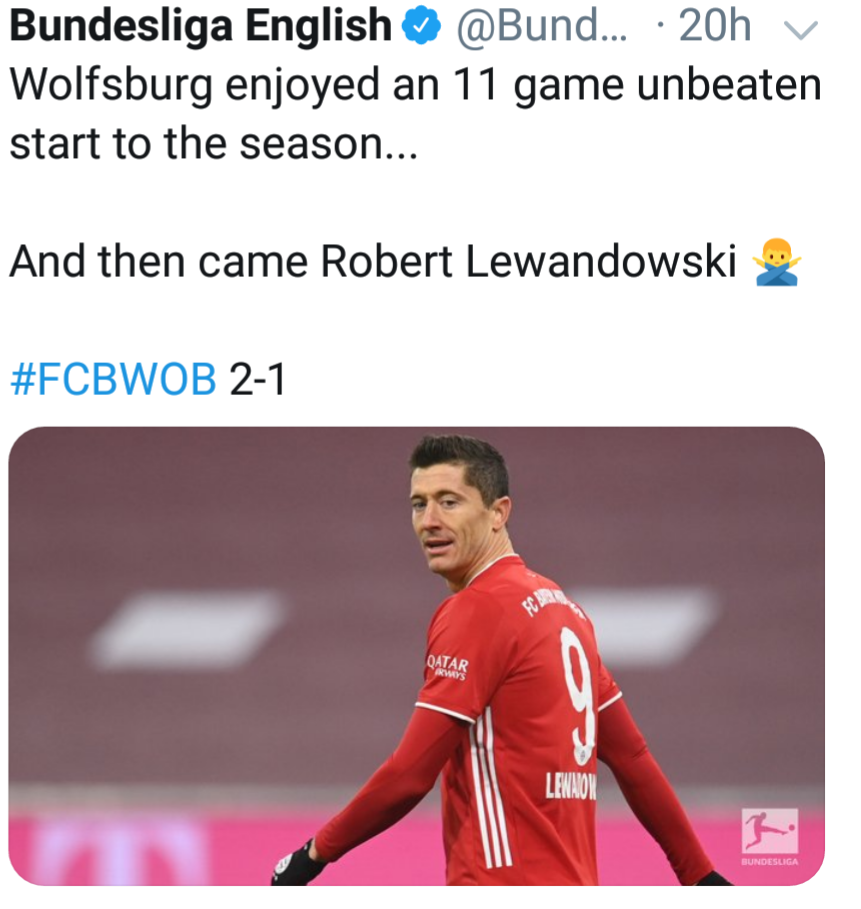
Task: Click "And then came Robert Lewandowski" text
Action: 373,261
